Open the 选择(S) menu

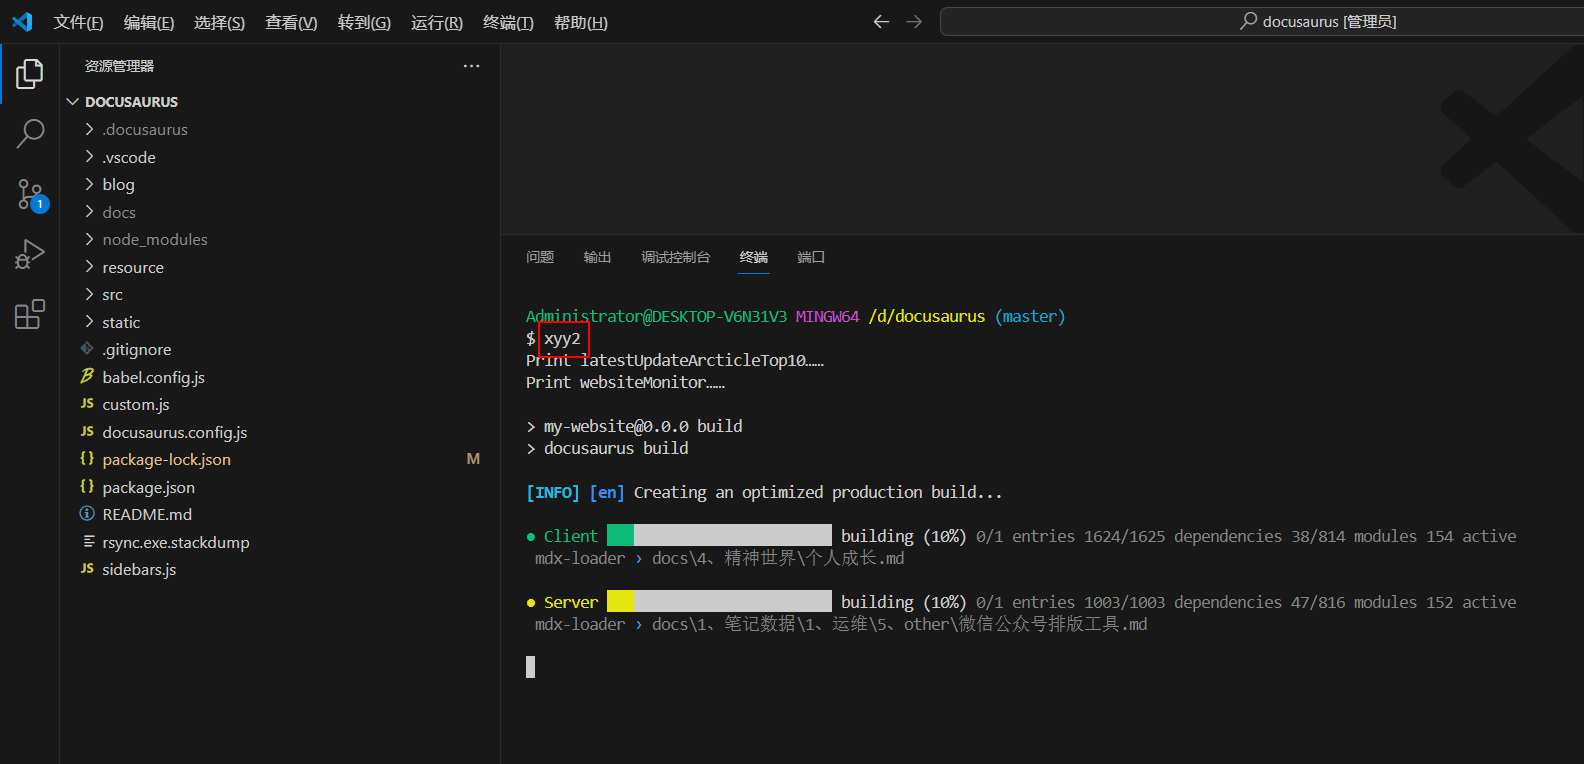pos(219,22)
